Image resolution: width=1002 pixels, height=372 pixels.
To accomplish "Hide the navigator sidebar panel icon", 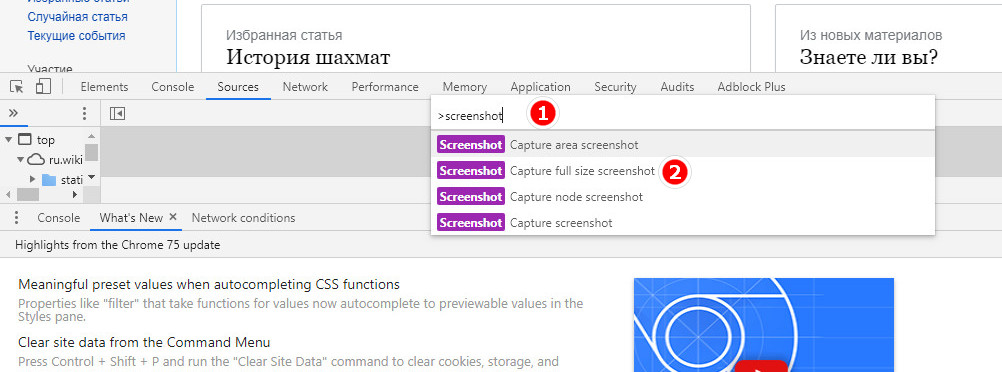I will [x=117, y=114].
